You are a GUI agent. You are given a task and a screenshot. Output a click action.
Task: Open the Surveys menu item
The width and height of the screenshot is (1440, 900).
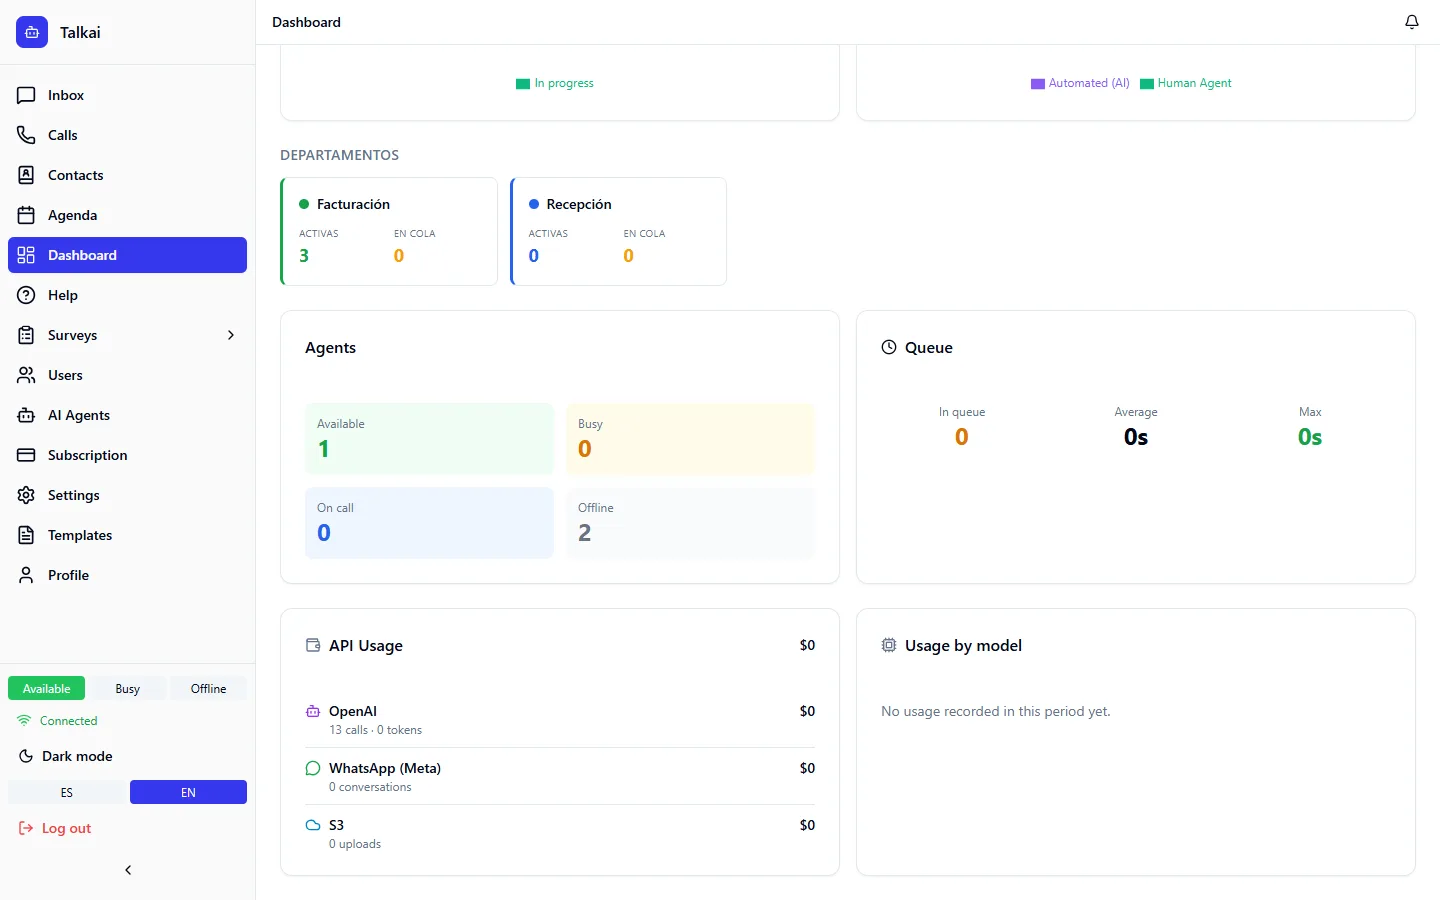pos(127,335)
